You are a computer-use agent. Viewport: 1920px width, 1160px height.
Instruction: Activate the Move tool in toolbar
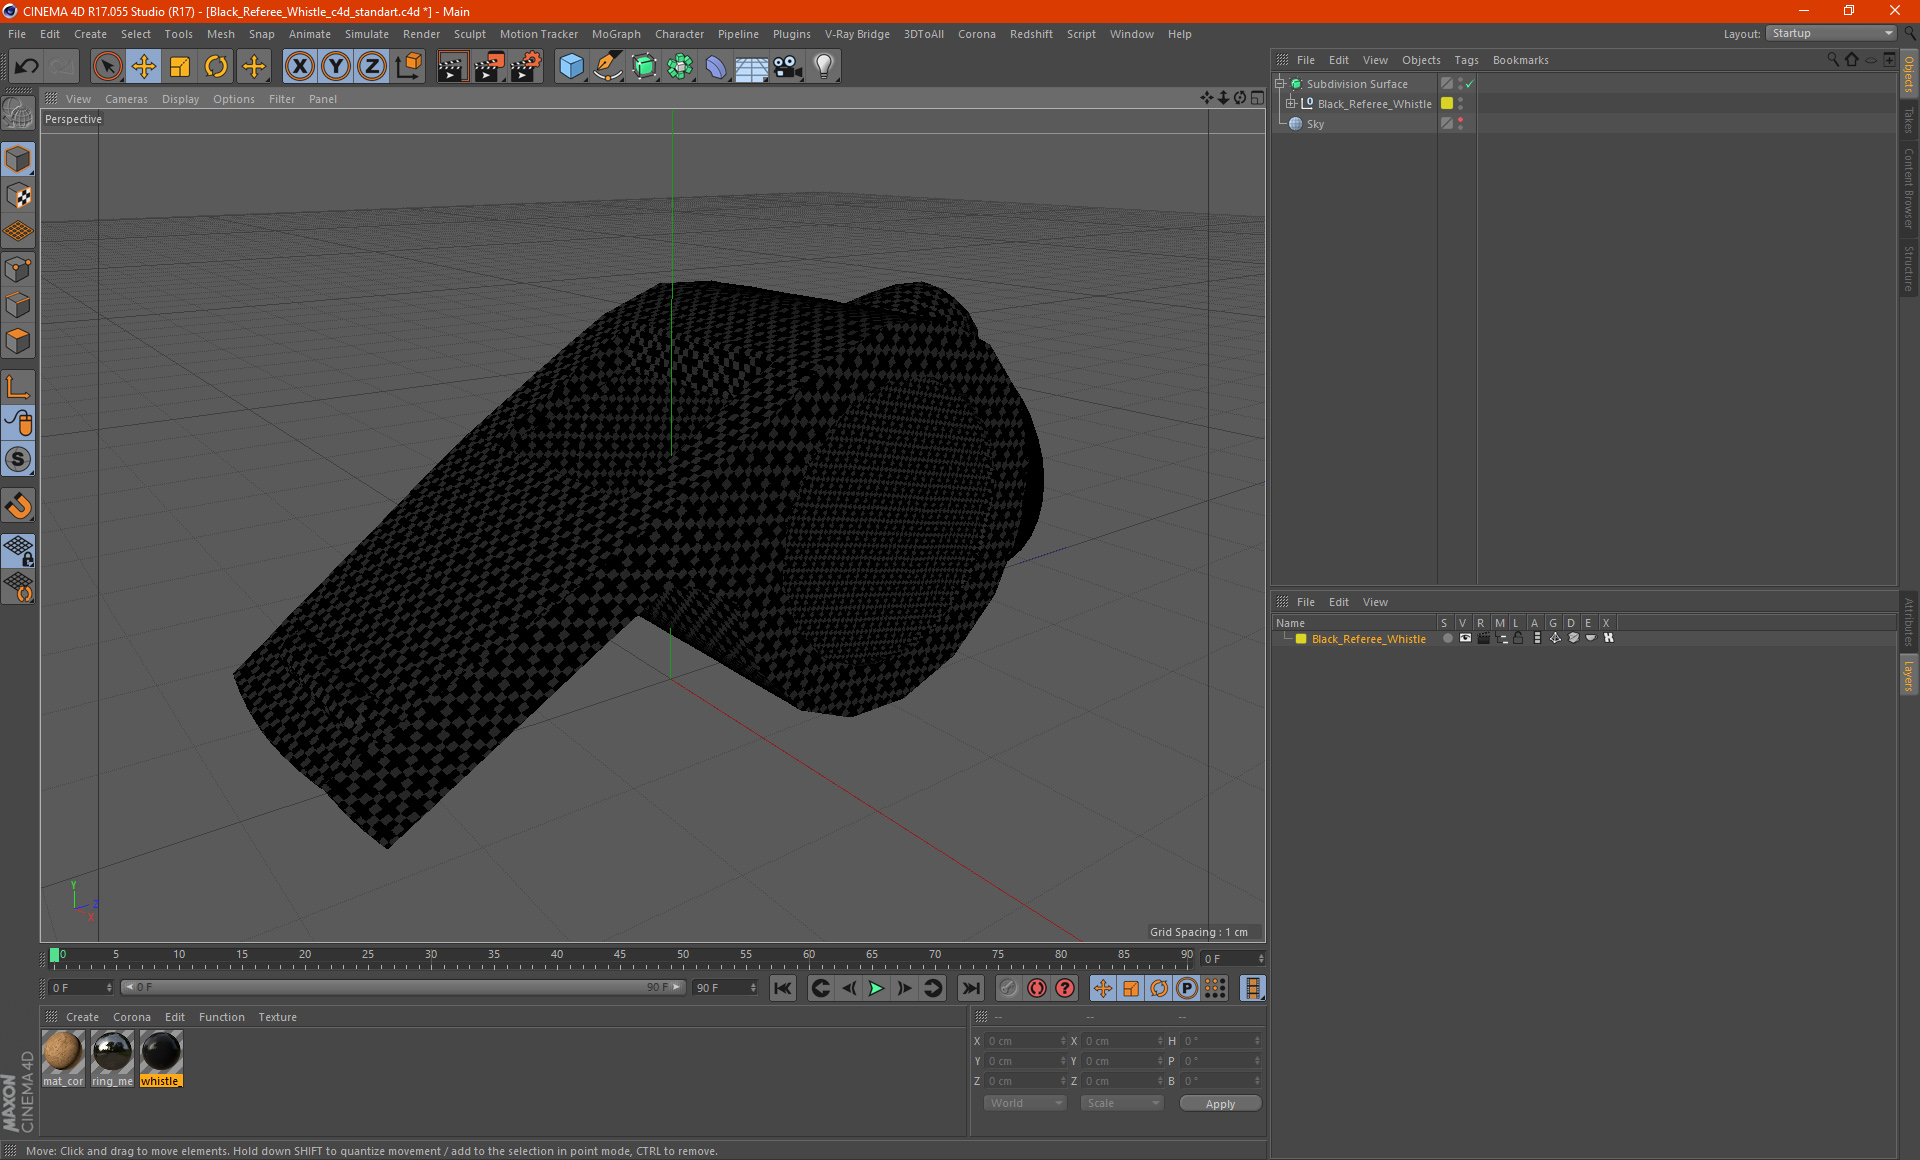(144, 67)
